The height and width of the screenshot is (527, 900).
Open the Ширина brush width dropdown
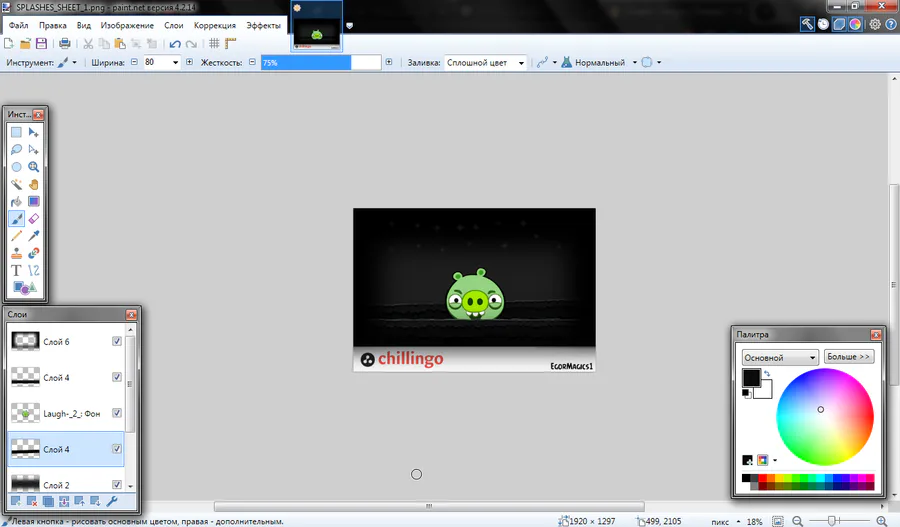click(x=175, y=62)
